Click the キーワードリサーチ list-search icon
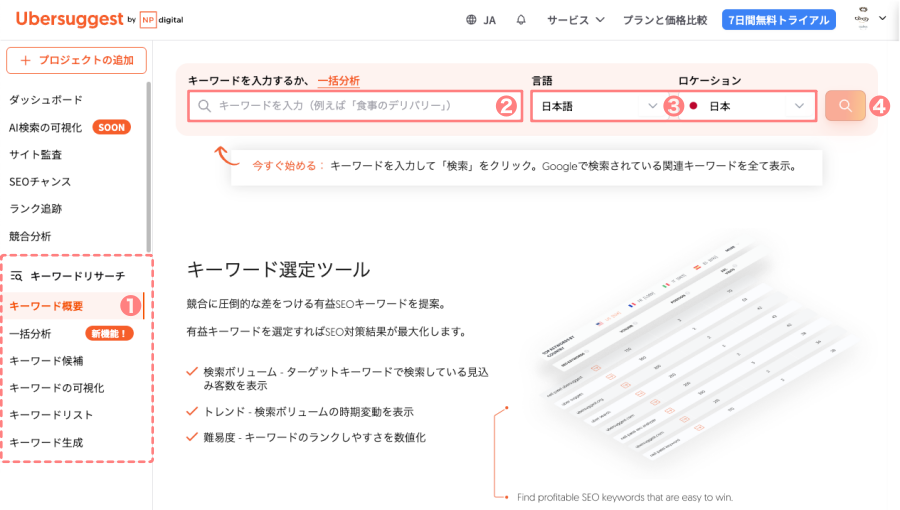The width and height of the screenshot is (900, 510). tap(17, 277)
